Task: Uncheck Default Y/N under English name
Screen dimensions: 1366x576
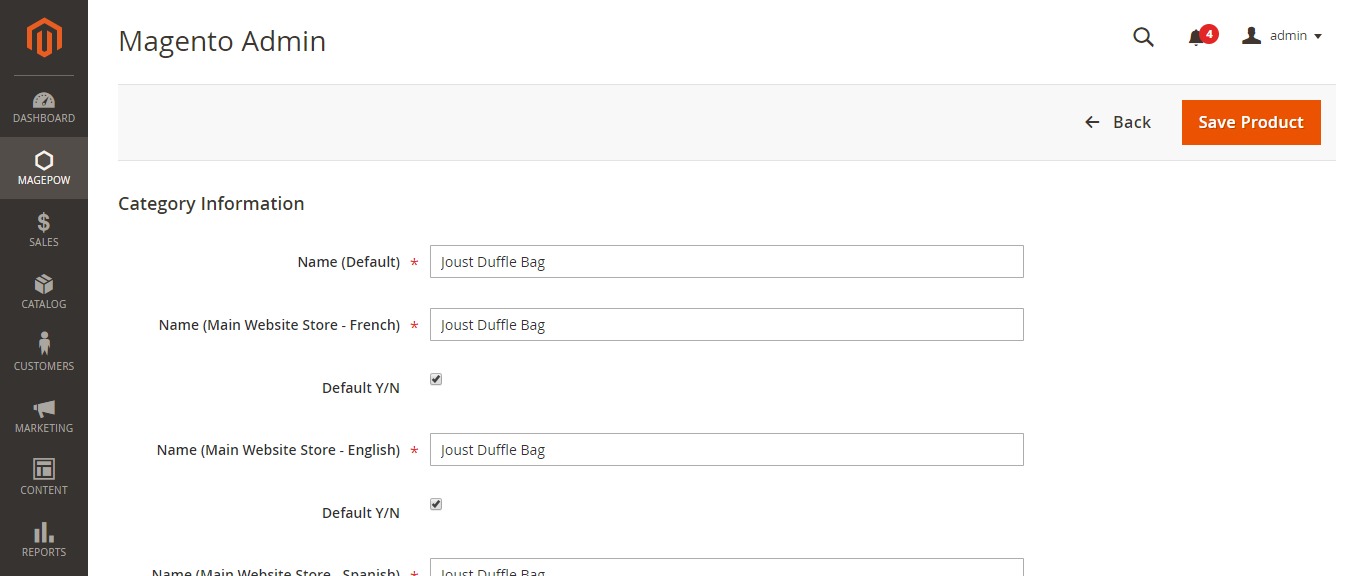Action: [436, 504]
